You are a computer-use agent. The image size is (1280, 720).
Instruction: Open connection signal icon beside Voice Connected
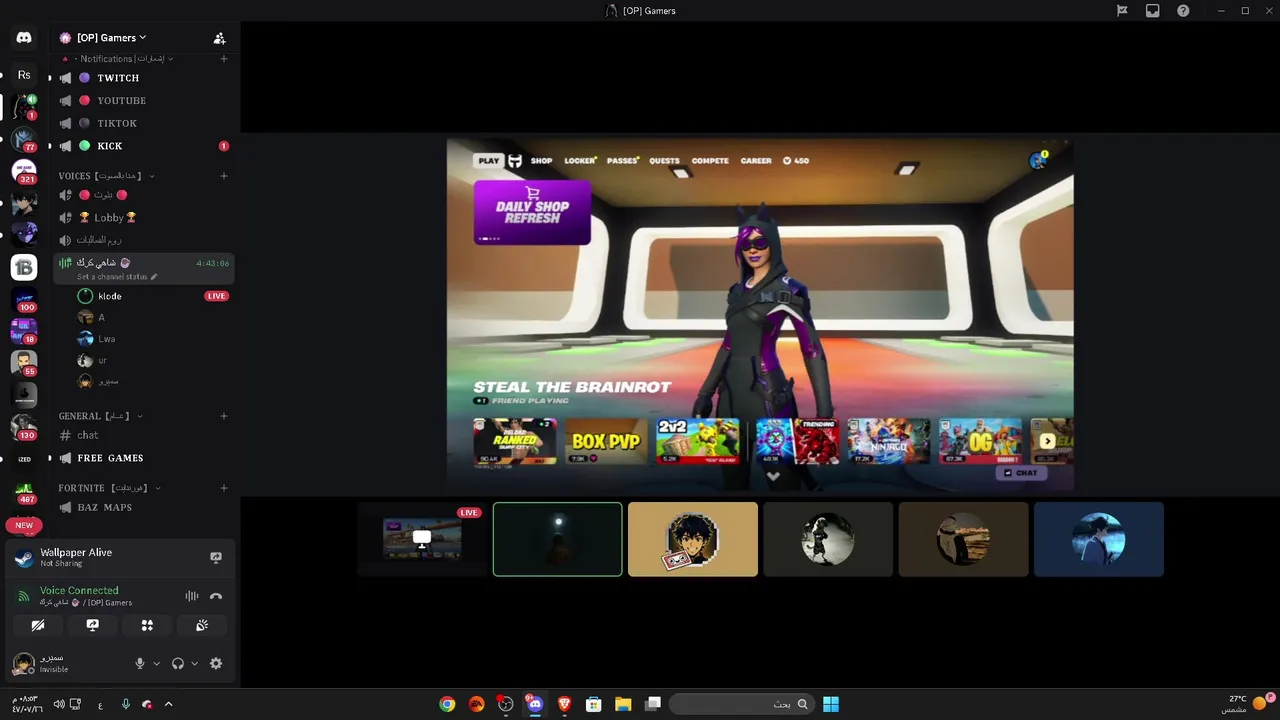[23, 596]
